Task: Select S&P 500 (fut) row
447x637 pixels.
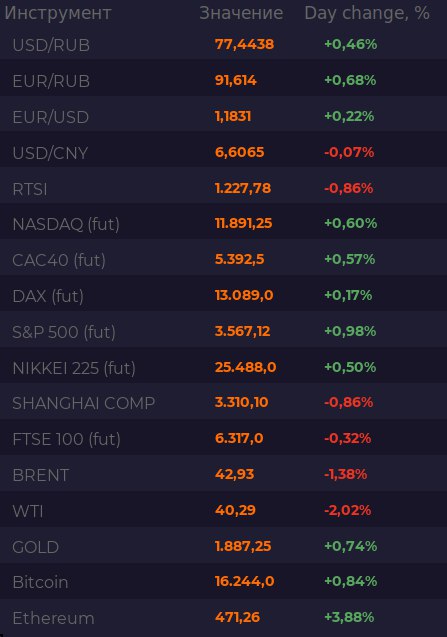Action: click(224, 332)
